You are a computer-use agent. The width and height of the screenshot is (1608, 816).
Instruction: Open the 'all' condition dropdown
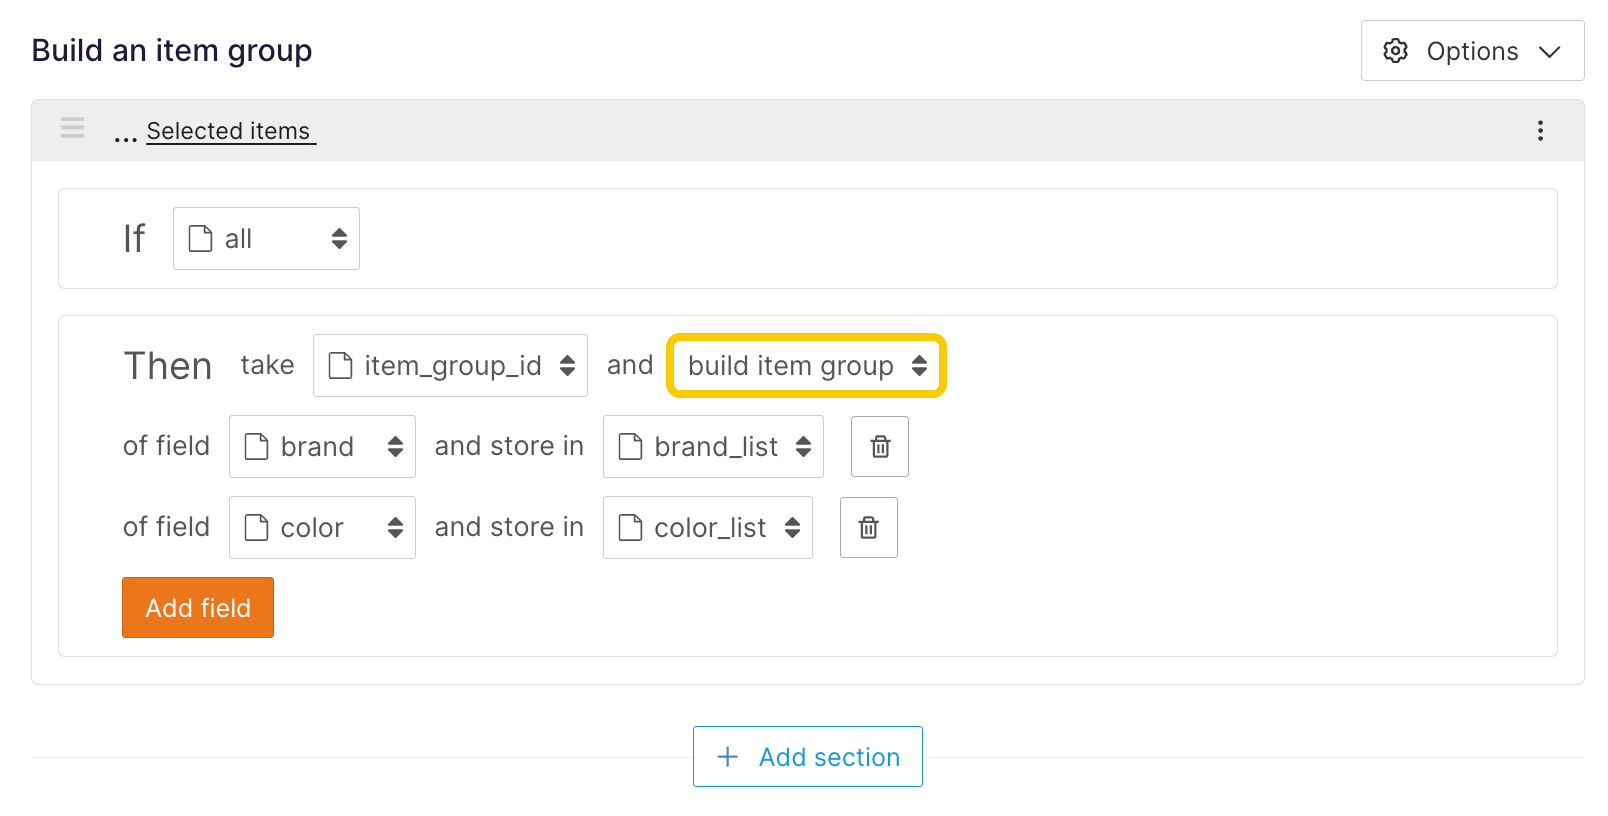[266, 239]
